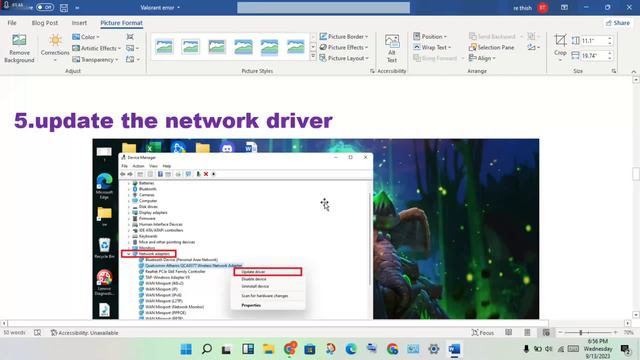Apply the Soft Edge Rectangle picture style
Viewport: 640px width, 360px height.
pos(296,47)
